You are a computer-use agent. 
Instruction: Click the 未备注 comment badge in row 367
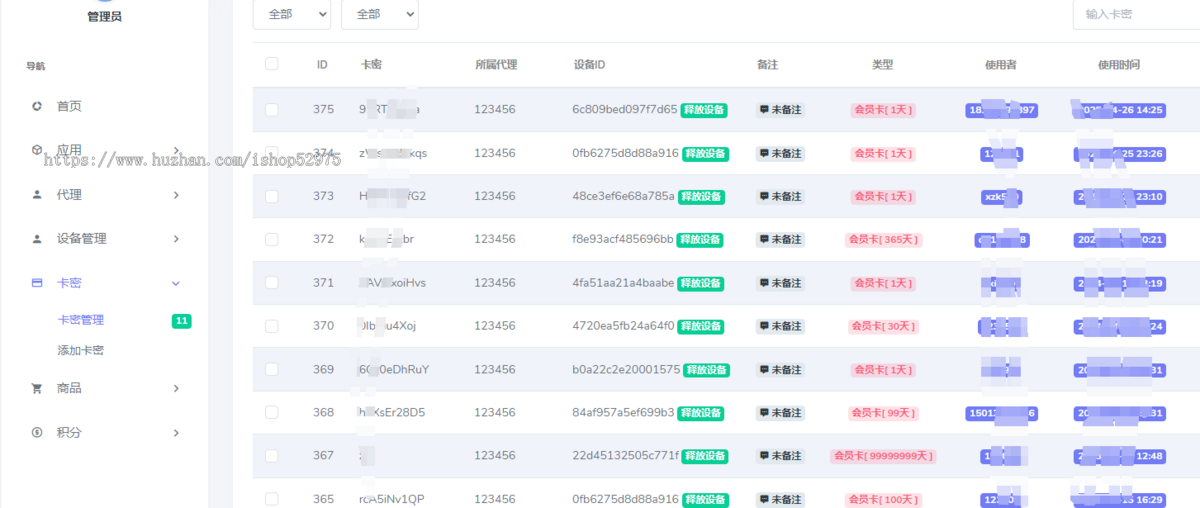[x=780, y=456]
